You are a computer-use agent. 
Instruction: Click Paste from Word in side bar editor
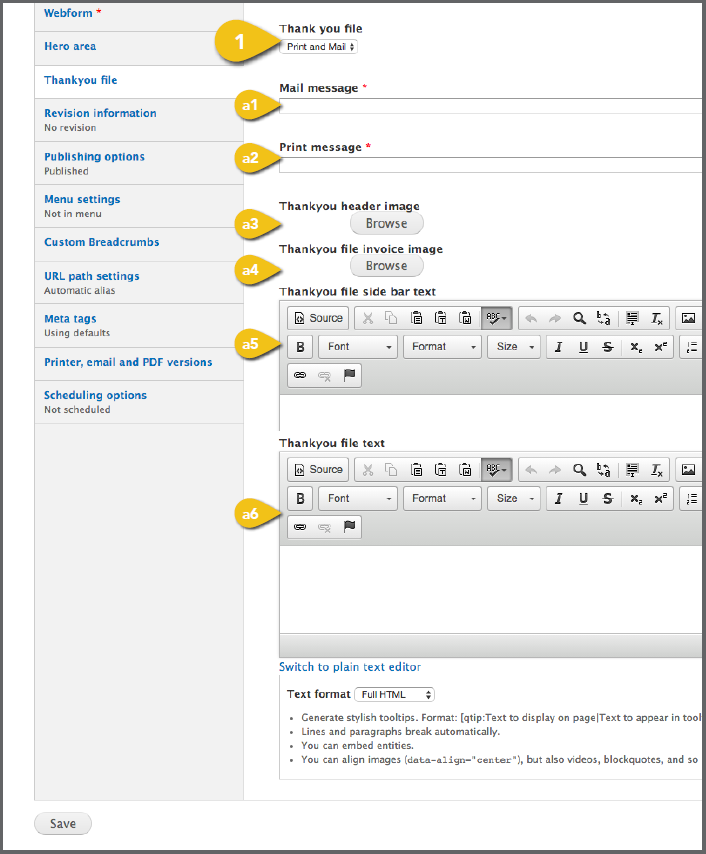click(x=465, y=318)
